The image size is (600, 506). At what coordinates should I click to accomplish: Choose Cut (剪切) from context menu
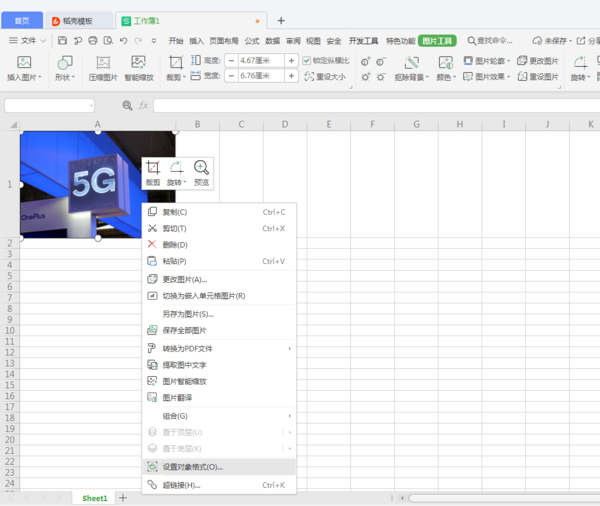pos(219,229)
